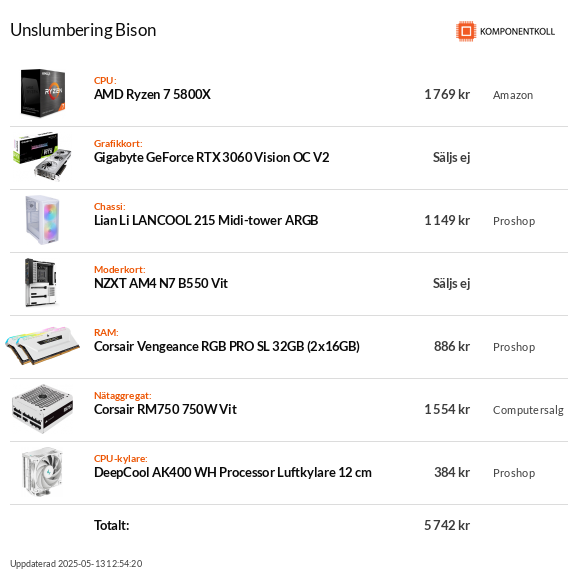Open Gigabyte GeForce RTX 3060 Vision OC V2
The image size is (577, 577).
pyautogui.click(x=212, y=157)
